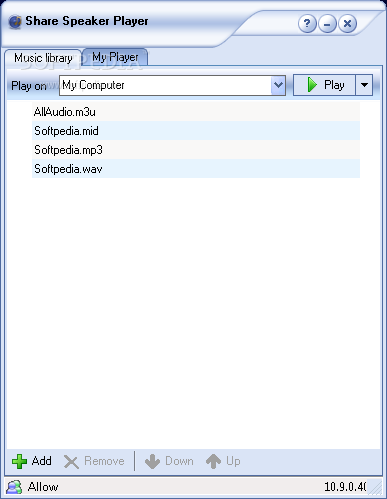Select Softpedia.mid in the playlist
This screenshot has height=499, width=387.
[x=196, y=131]
